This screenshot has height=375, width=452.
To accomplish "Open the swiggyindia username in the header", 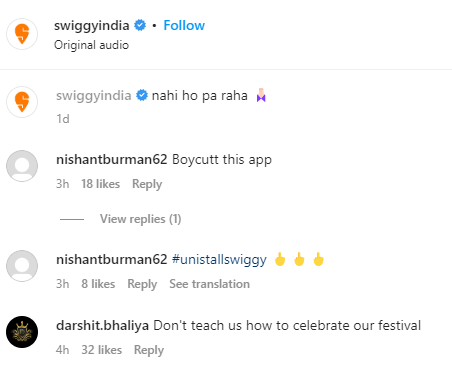I will click(92, 26).
